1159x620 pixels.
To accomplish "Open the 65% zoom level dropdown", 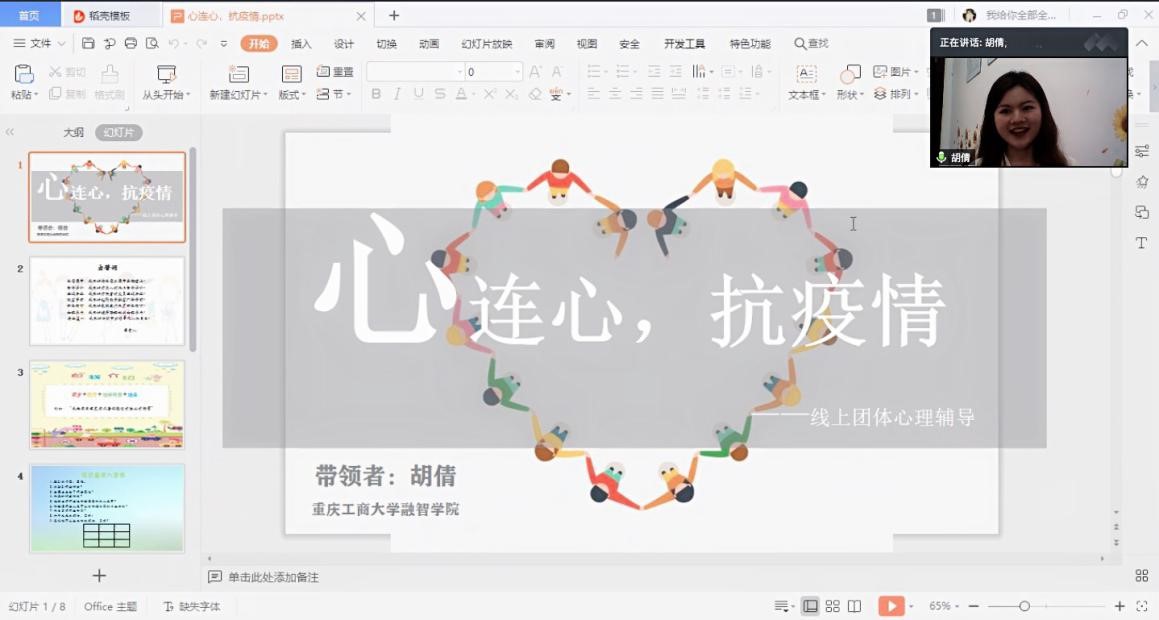I will [944, 606].
